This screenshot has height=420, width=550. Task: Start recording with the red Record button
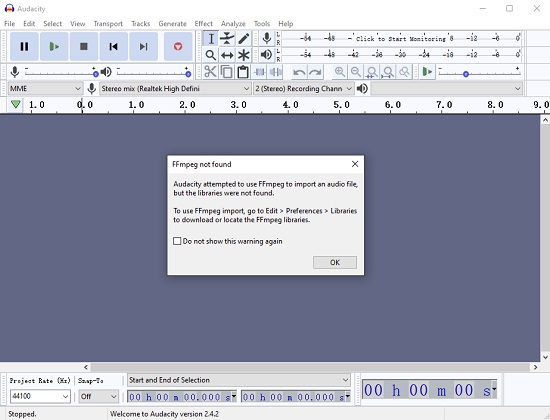[x=178, y=47]
